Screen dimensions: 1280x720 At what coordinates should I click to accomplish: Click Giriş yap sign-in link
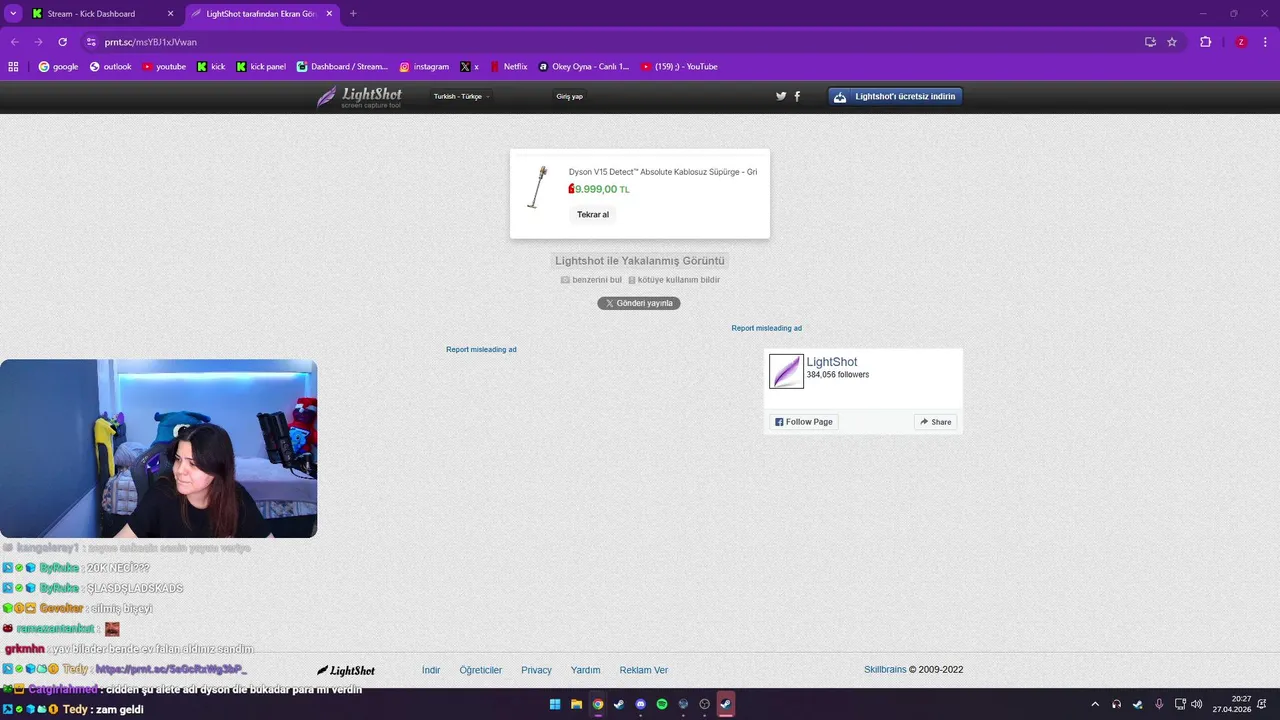[x=570, y=96]
